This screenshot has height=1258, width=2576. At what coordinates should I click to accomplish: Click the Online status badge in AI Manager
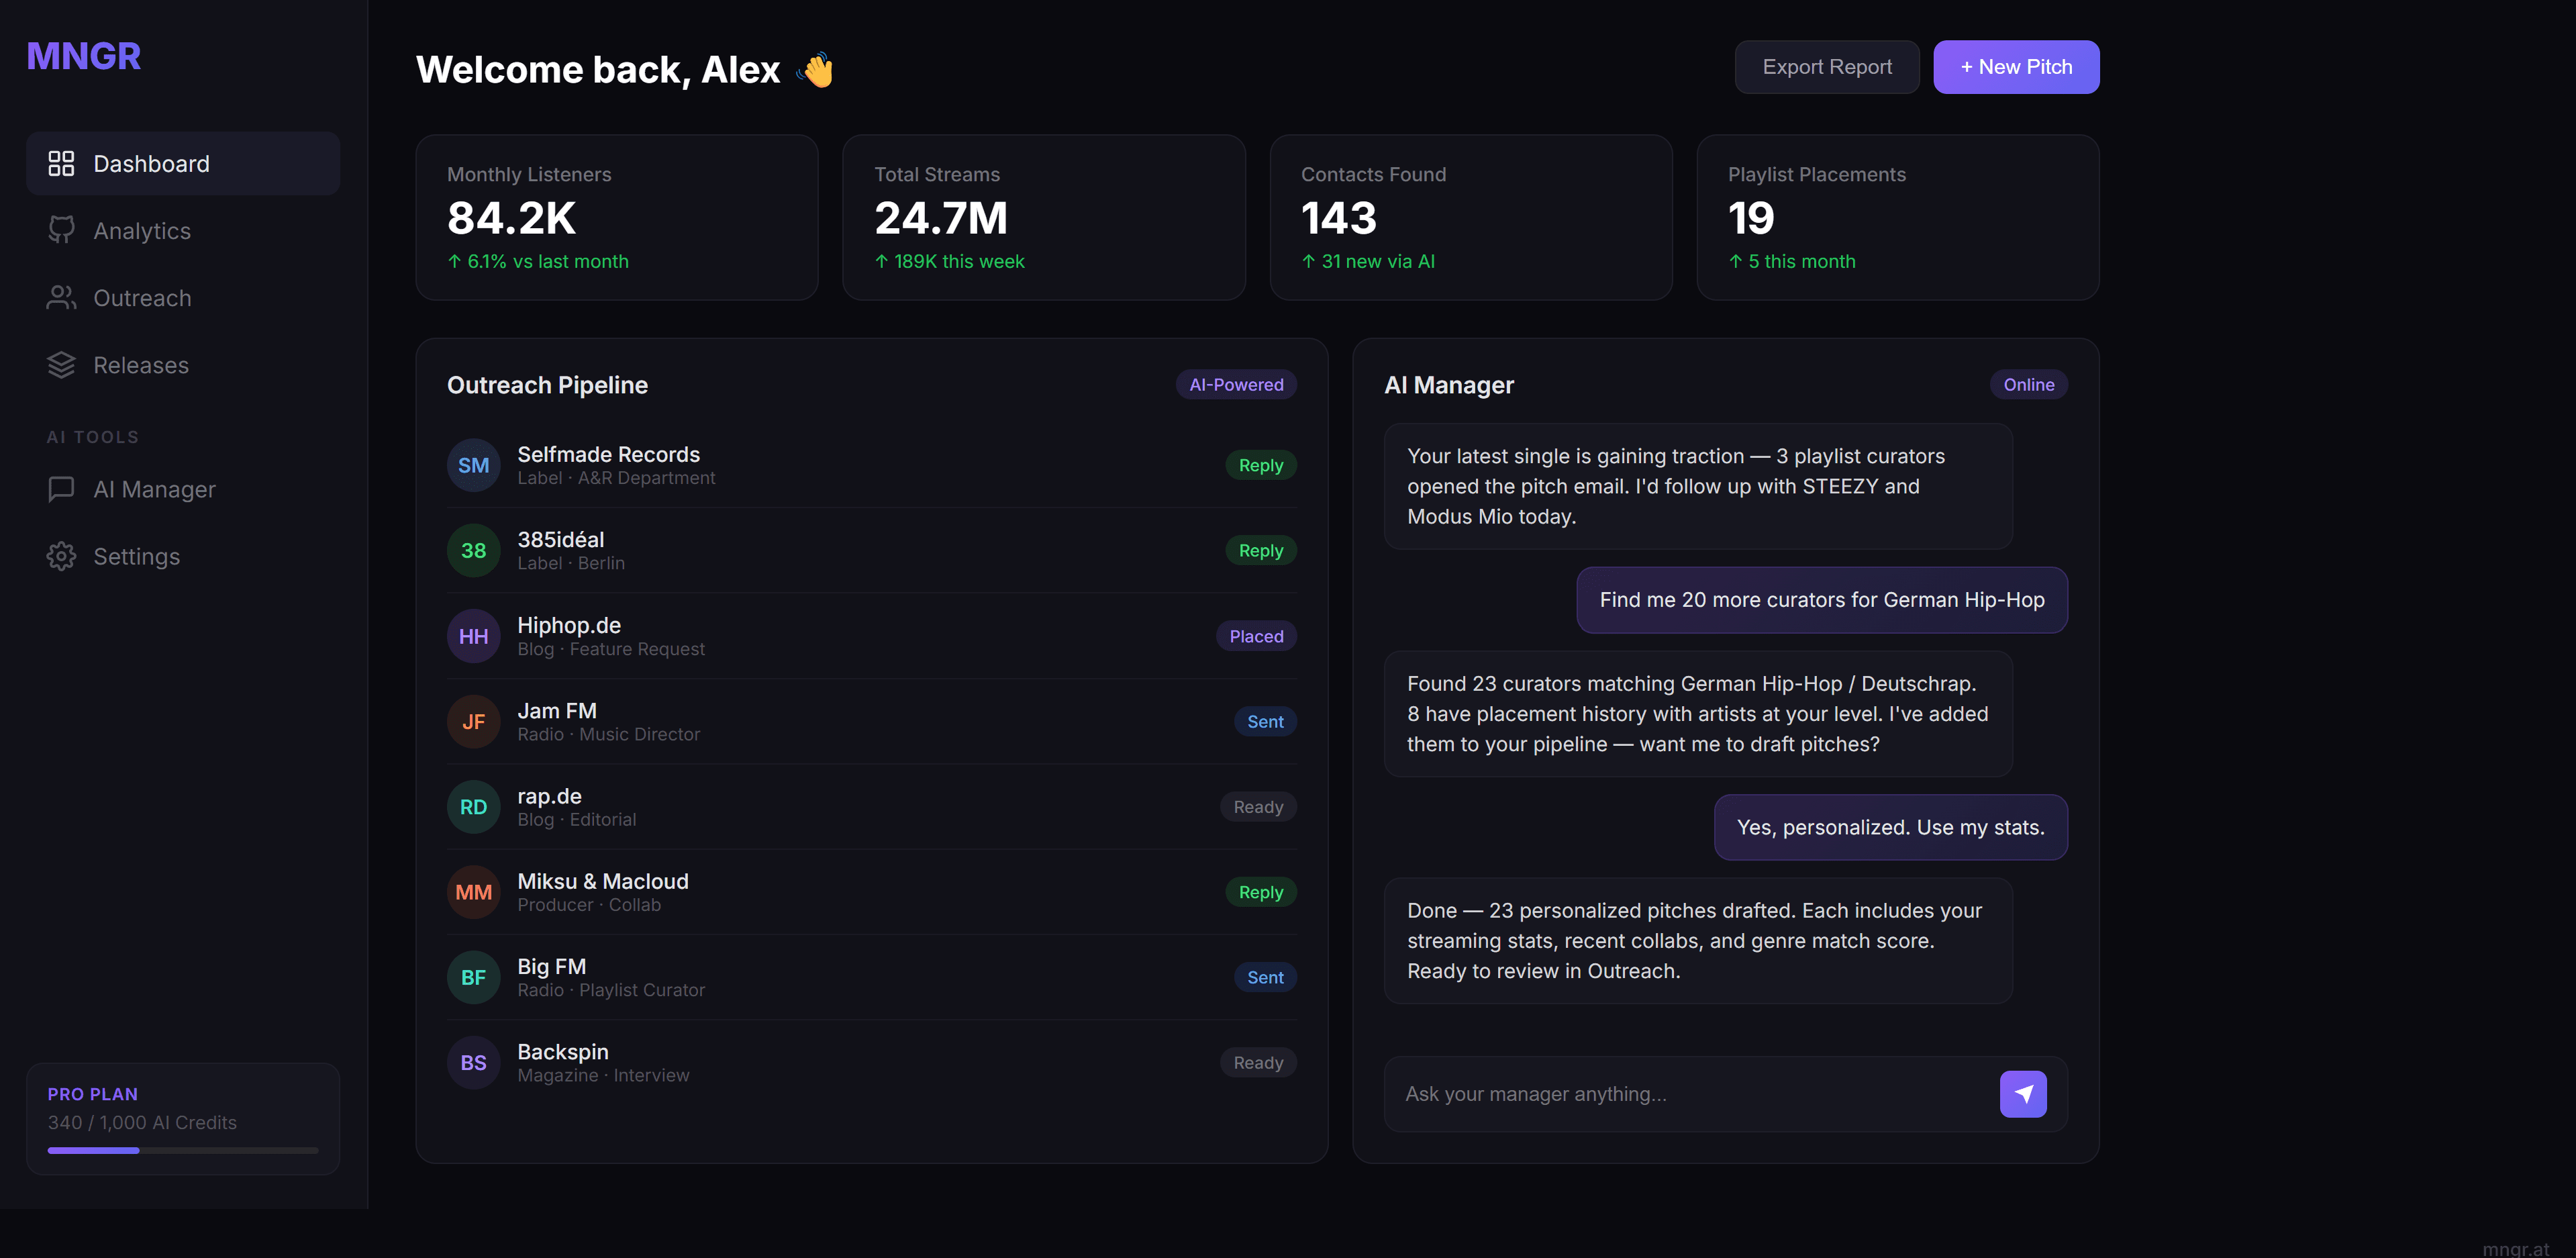[2028, 384]
